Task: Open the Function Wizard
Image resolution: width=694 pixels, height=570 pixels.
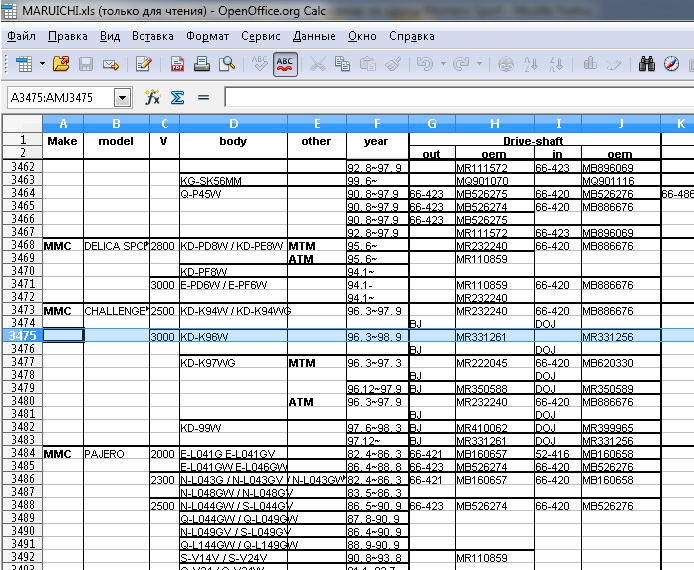Action: pyautogui.click(x=153, y=97)
